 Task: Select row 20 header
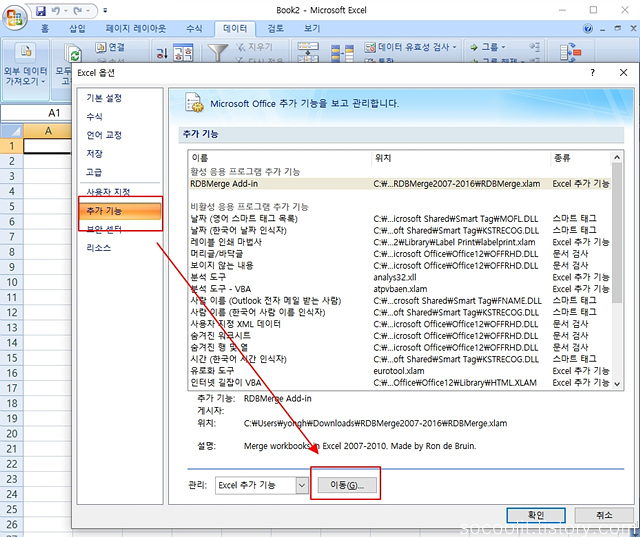click(x=12, y=434)
